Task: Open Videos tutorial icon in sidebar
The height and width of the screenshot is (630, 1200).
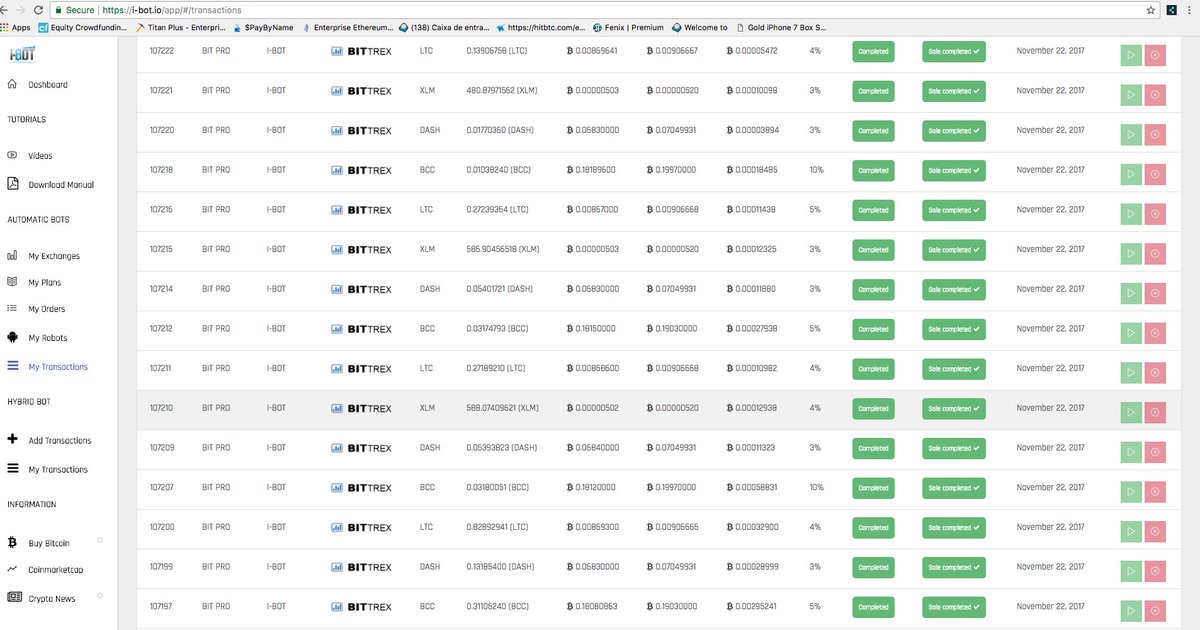Action: click(12, 155)
